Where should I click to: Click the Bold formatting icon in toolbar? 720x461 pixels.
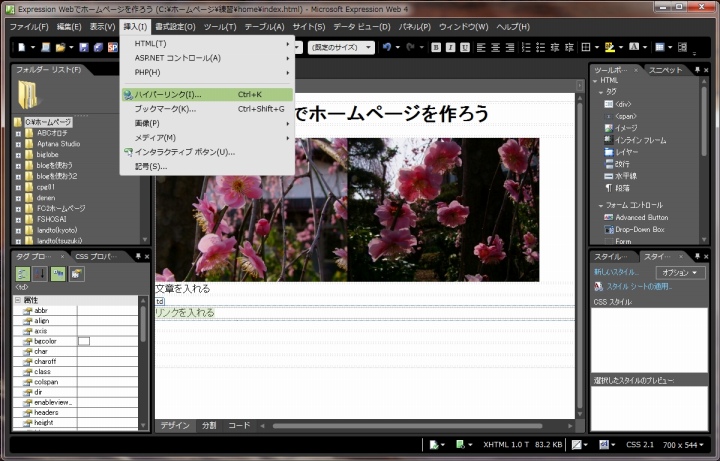(436, 47)
